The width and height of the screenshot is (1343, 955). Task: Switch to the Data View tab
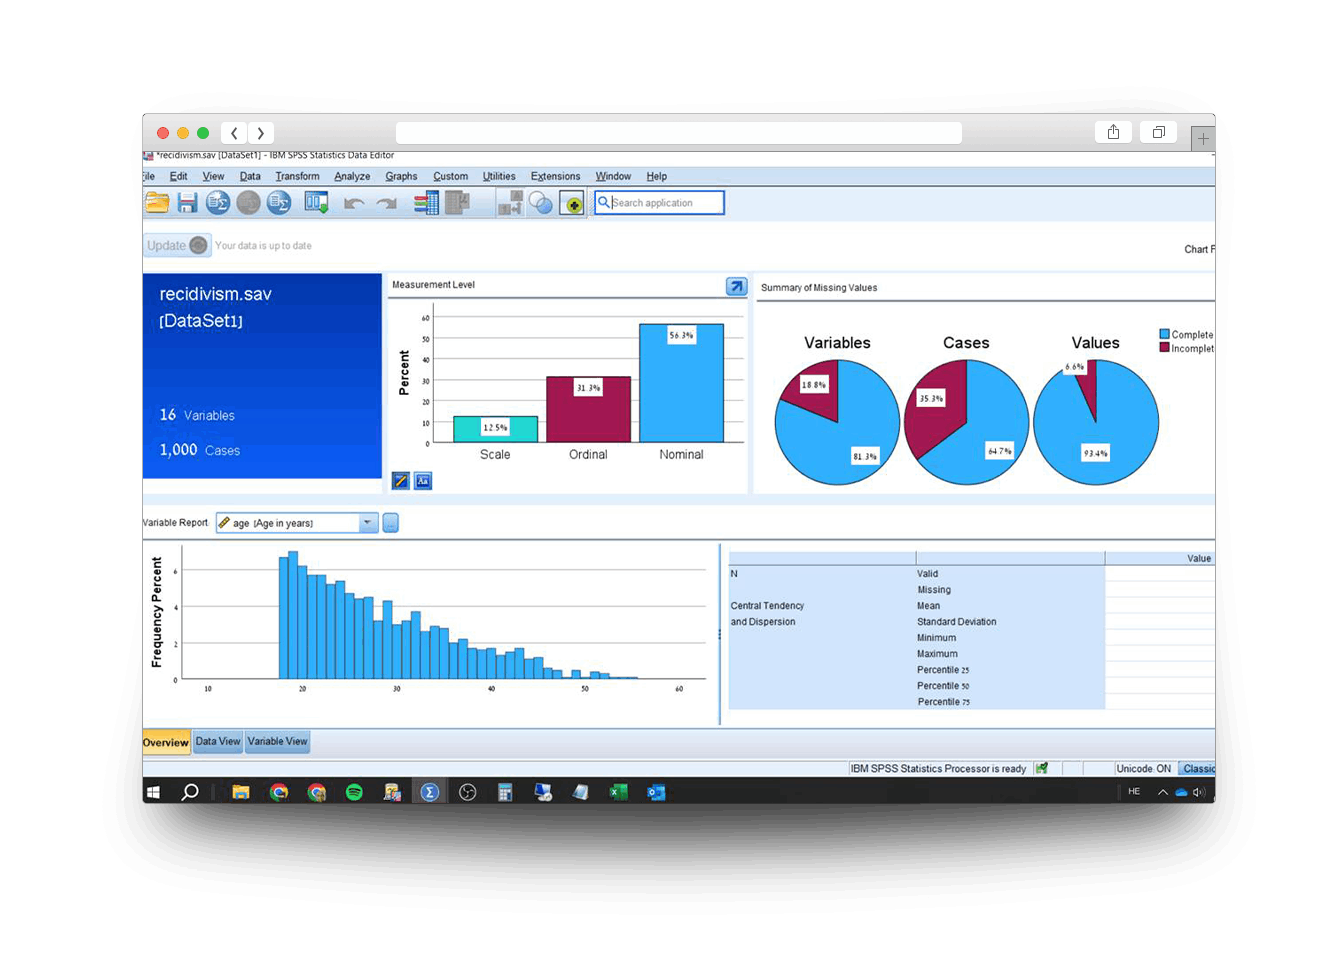(x=218, y=742)
